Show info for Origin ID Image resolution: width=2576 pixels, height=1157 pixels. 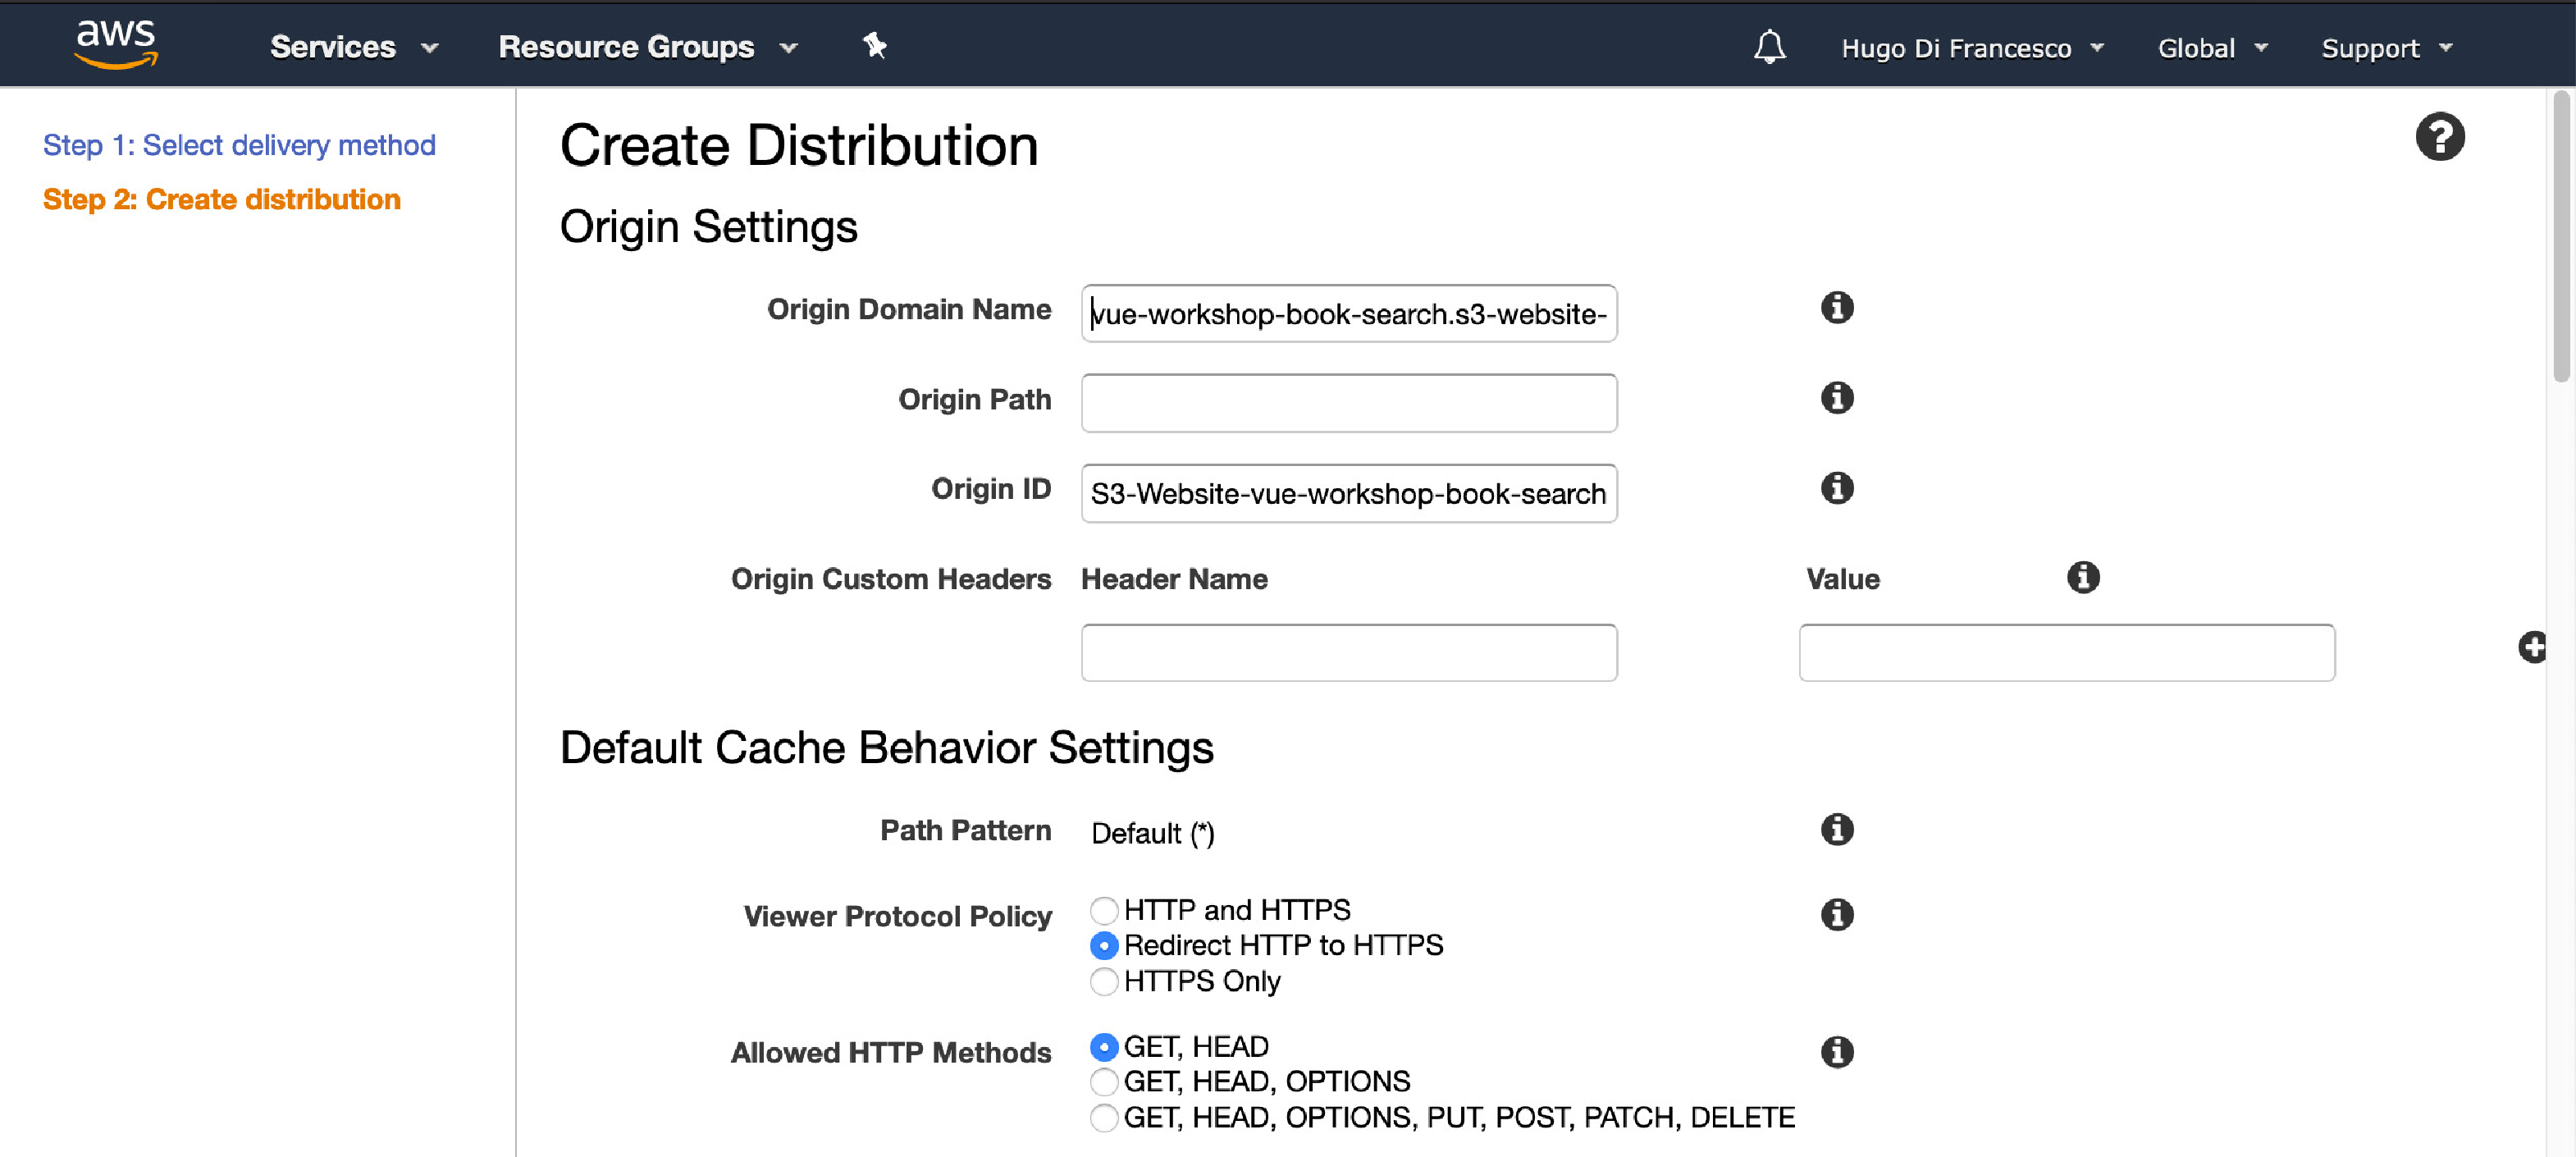click(1836, 488)
